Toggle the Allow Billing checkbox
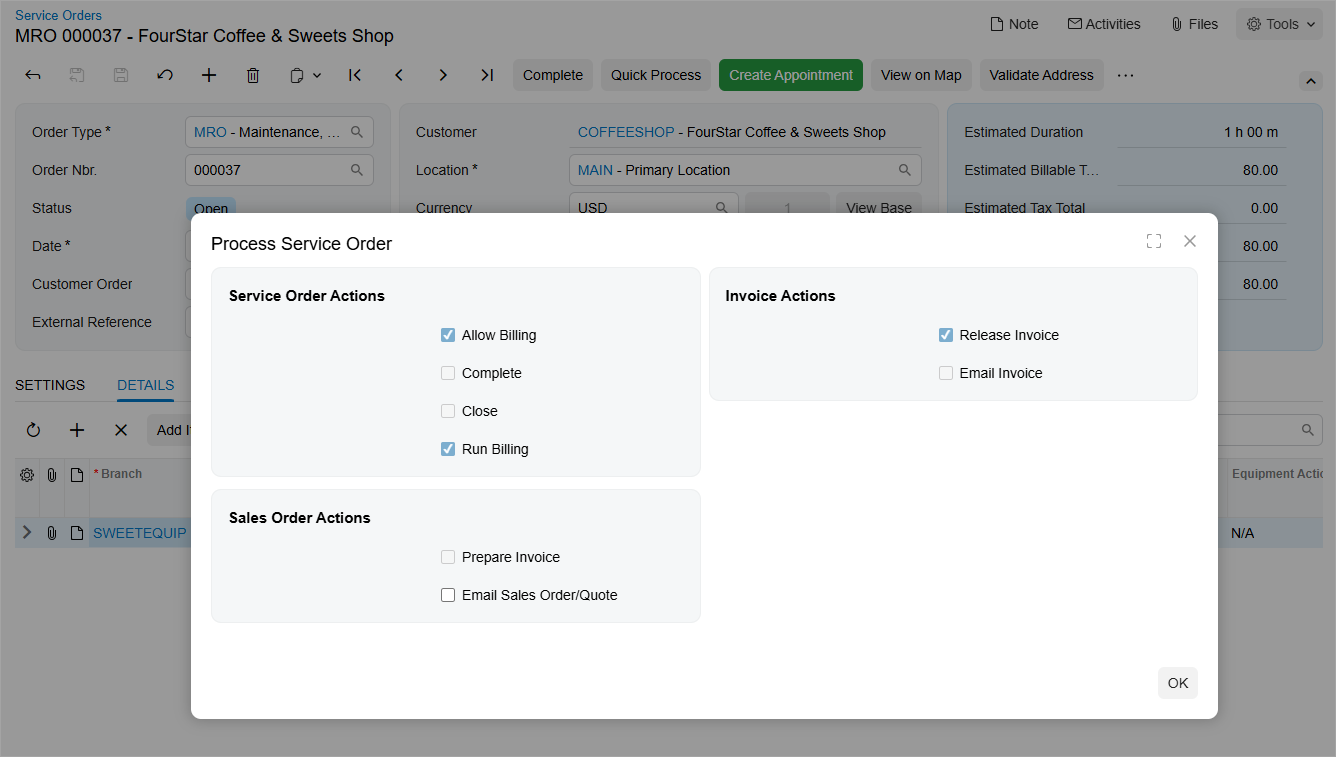Viewport: 1336px width, 757px height. coord(448,335)
